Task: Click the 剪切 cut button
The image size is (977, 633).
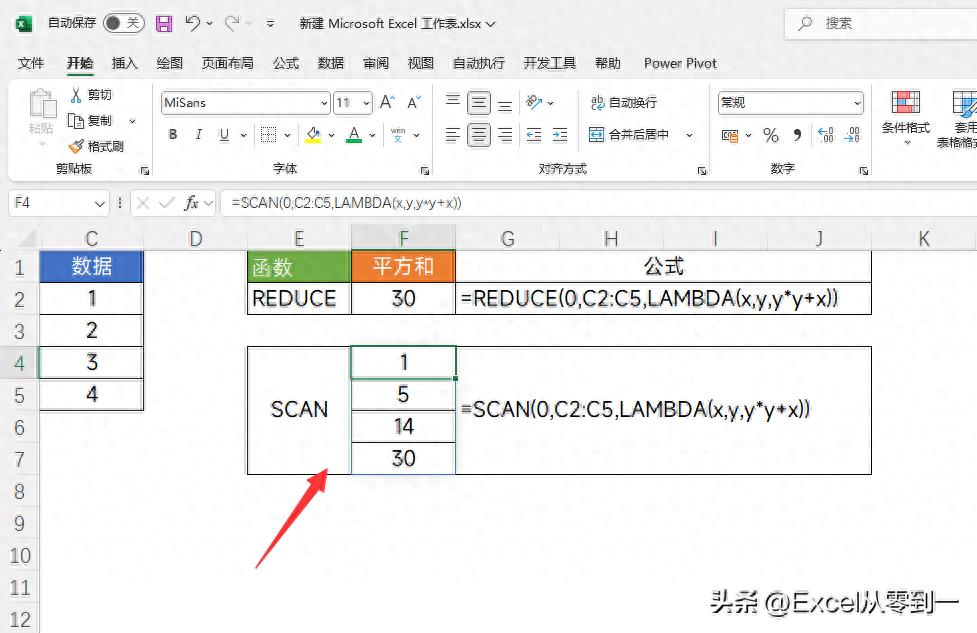Action: 91,95
